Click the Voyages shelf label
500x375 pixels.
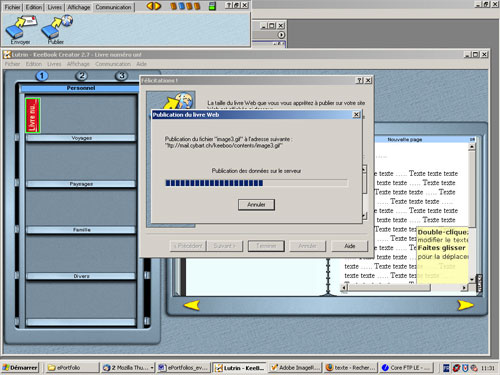coord(81,138)
